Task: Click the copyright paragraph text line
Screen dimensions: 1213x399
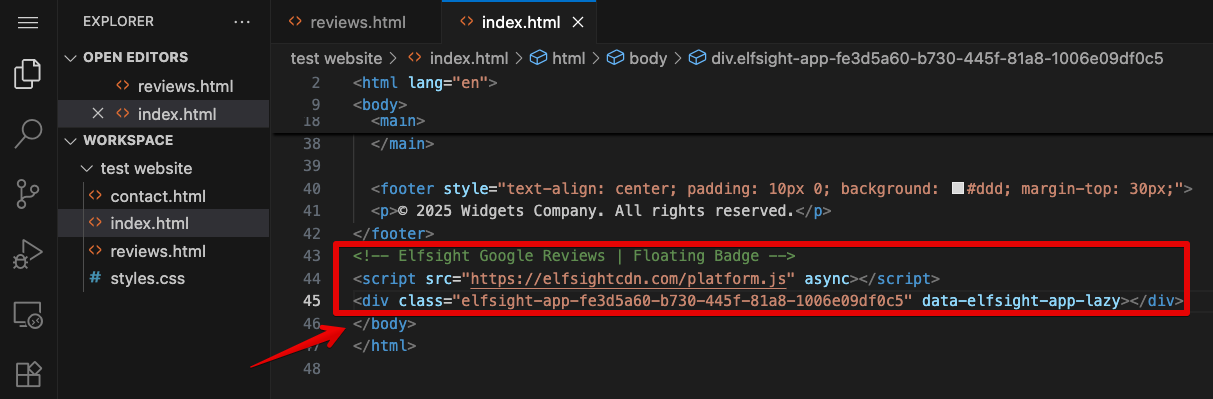Action: coord(601,210)
